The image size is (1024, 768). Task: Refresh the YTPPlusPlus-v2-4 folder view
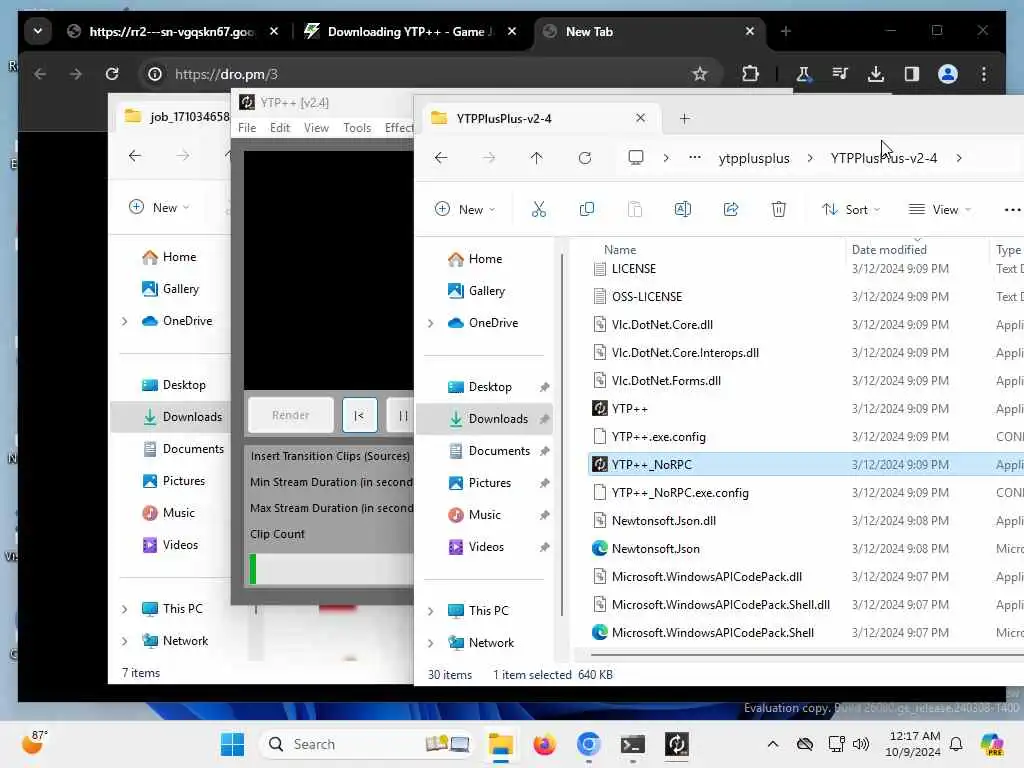tap(584, 158)
